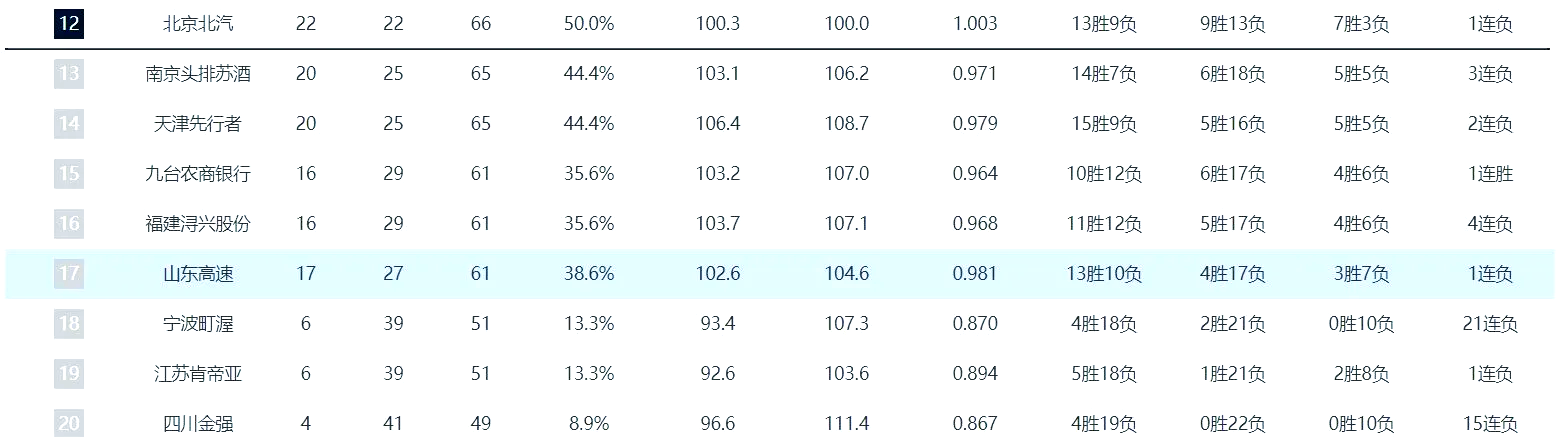Select the 50.0% win rate cell
This screenshot has height=437, width=1566.
pyautogui.click(x=589, y=24)
